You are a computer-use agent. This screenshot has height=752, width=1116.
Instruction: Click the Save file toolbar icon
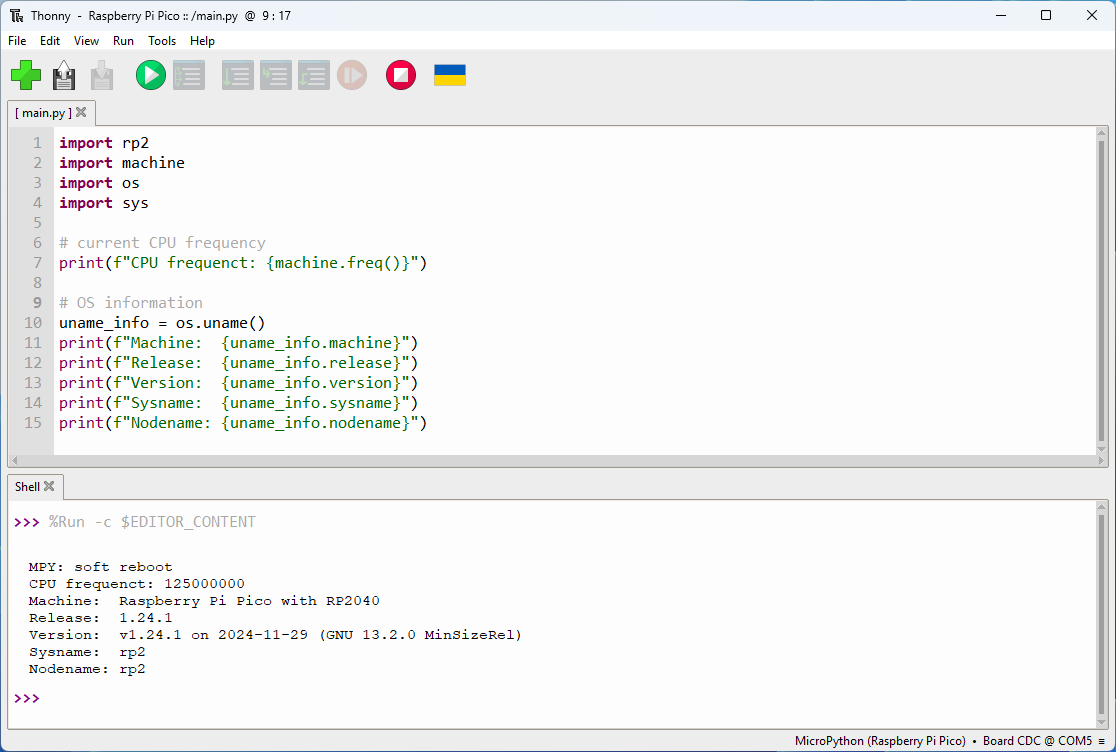coord(102,75)
